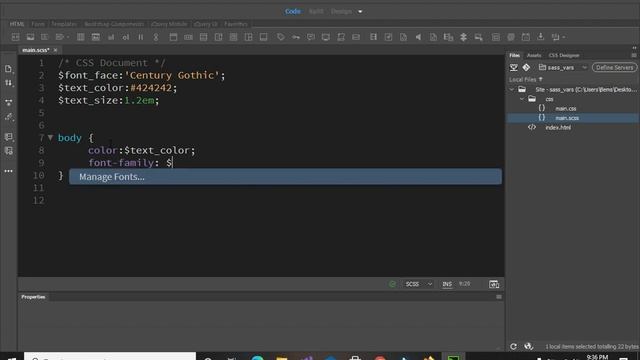Click the three-dots Customize Toolbar icon

click(x=8, y=171)
